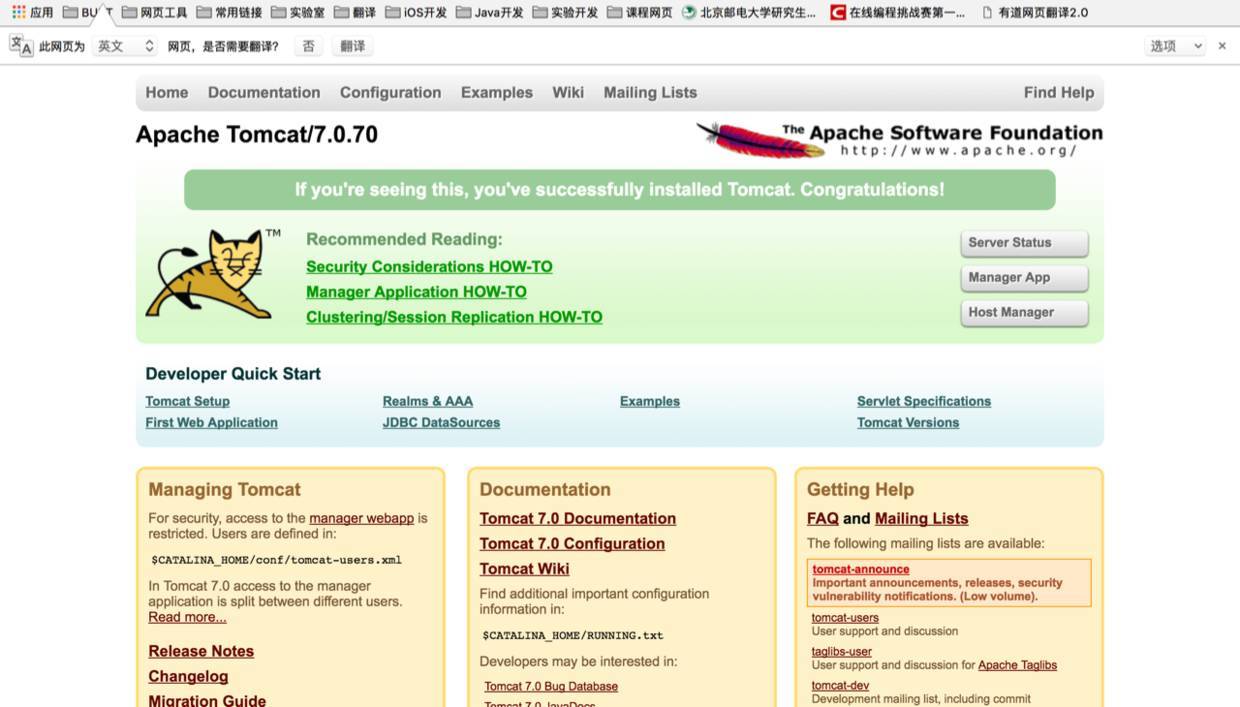Open the Release Notes link

tap(201, 651)
